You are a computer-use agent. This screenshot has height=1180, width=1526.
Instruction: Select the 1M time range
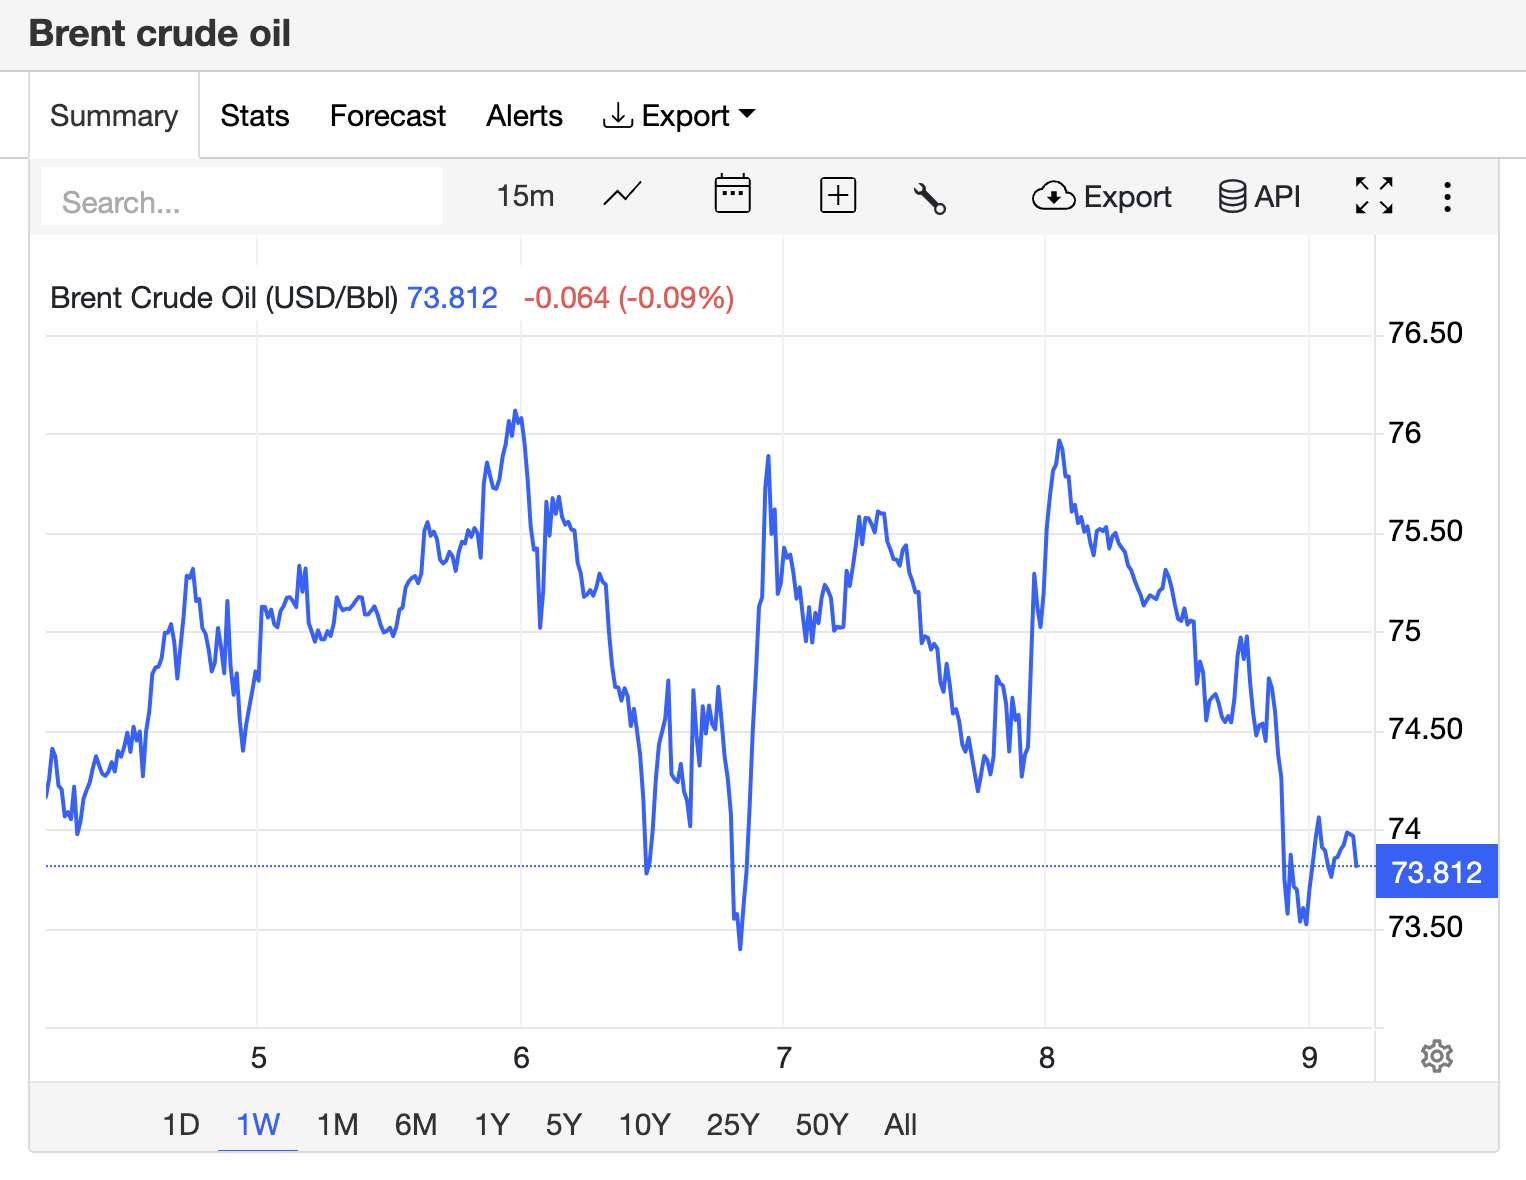pos(337,1125)
